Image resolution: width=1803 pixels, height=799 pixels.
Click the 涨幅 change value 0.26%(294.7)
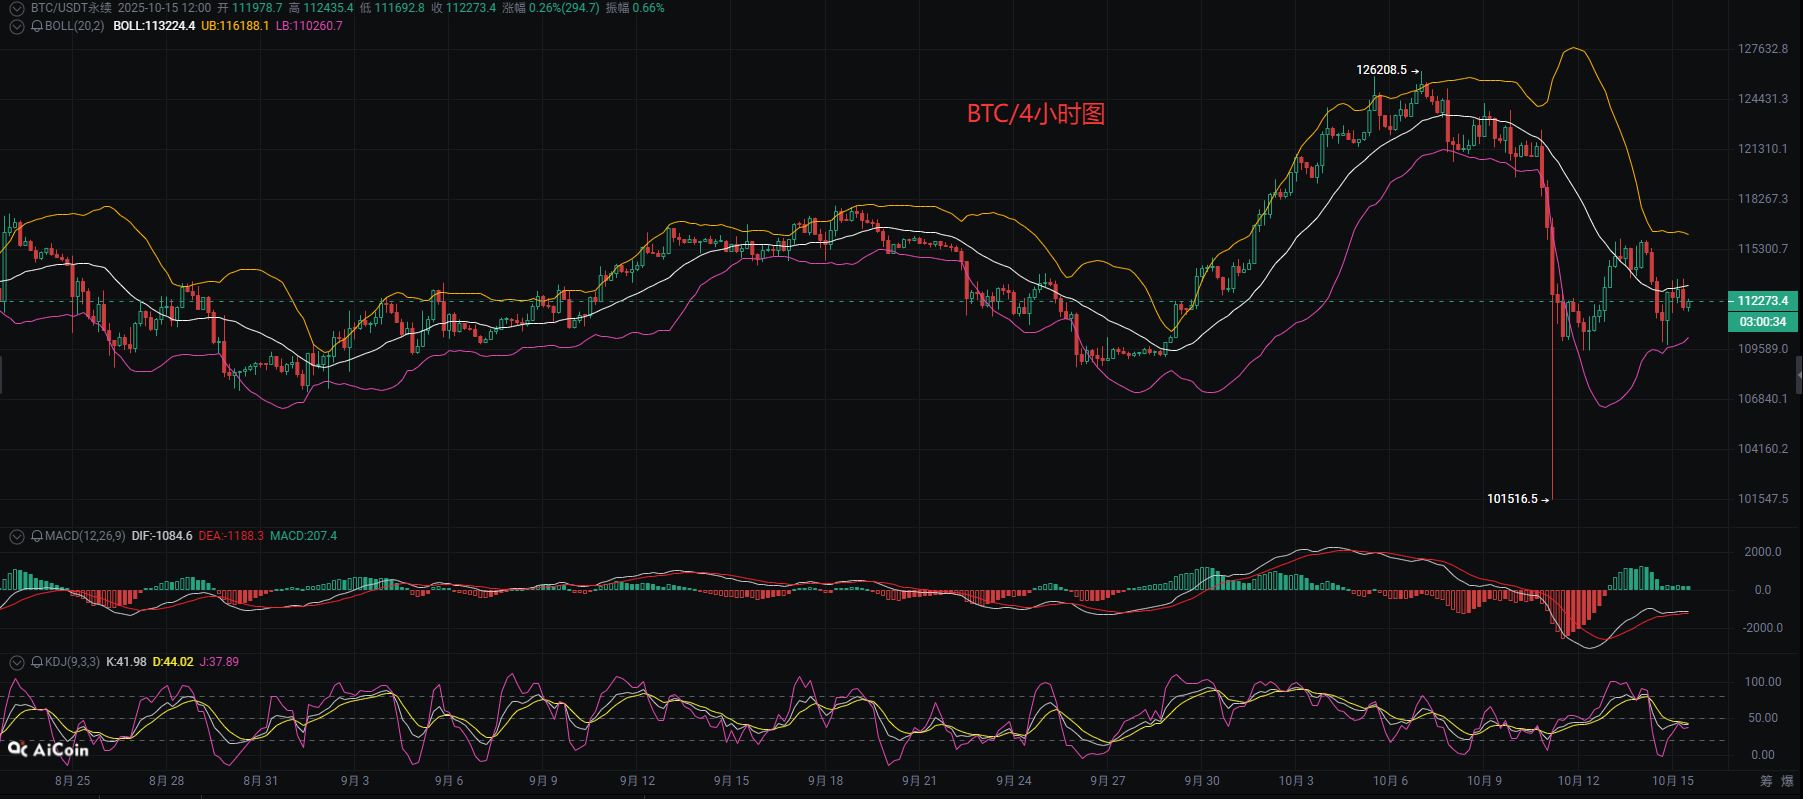564,8
